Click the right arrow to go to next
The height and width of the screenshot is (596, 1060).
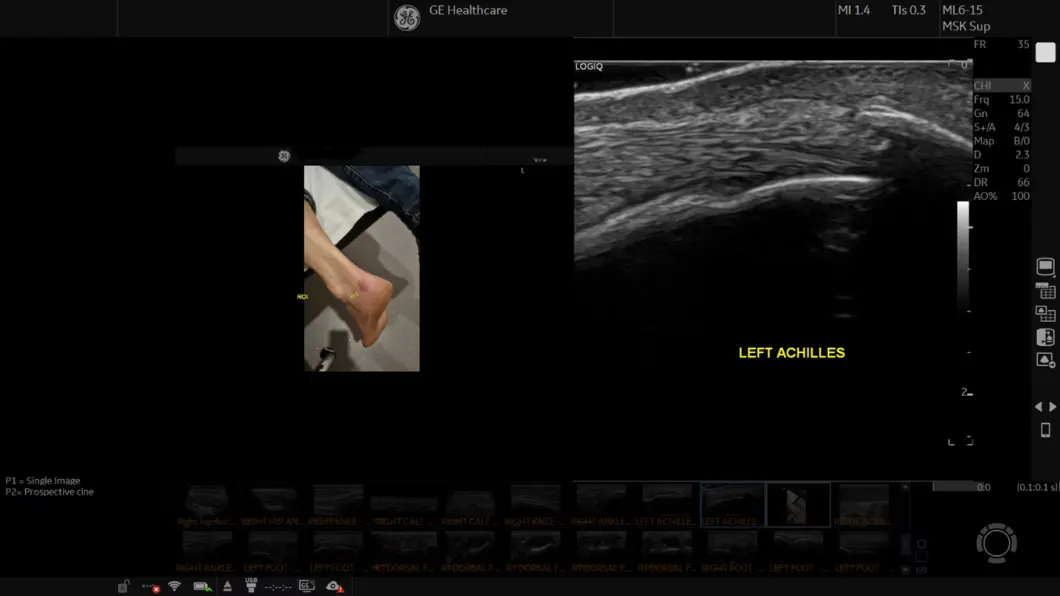coord(1052,407)
